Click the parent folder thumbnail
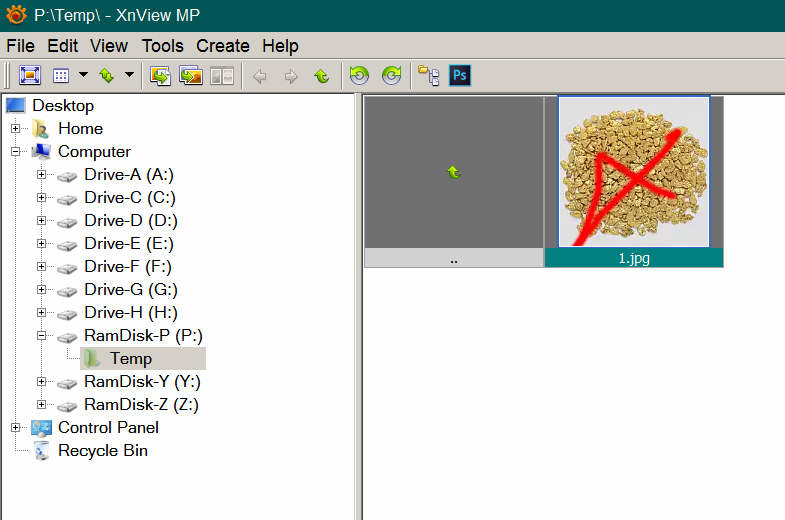Viewport: 785px width, 520px height. click(x=454, y=172)
